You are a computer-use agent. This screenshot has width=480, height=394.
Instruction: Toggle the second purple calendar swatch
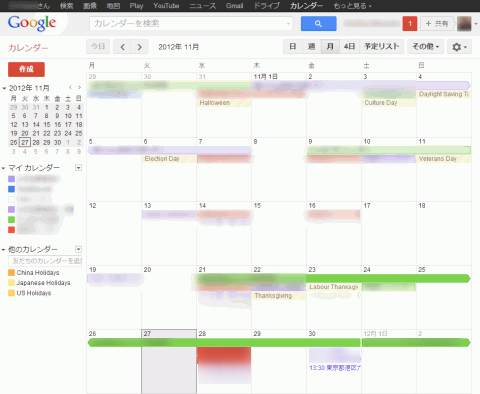click(x=11, y=209)
